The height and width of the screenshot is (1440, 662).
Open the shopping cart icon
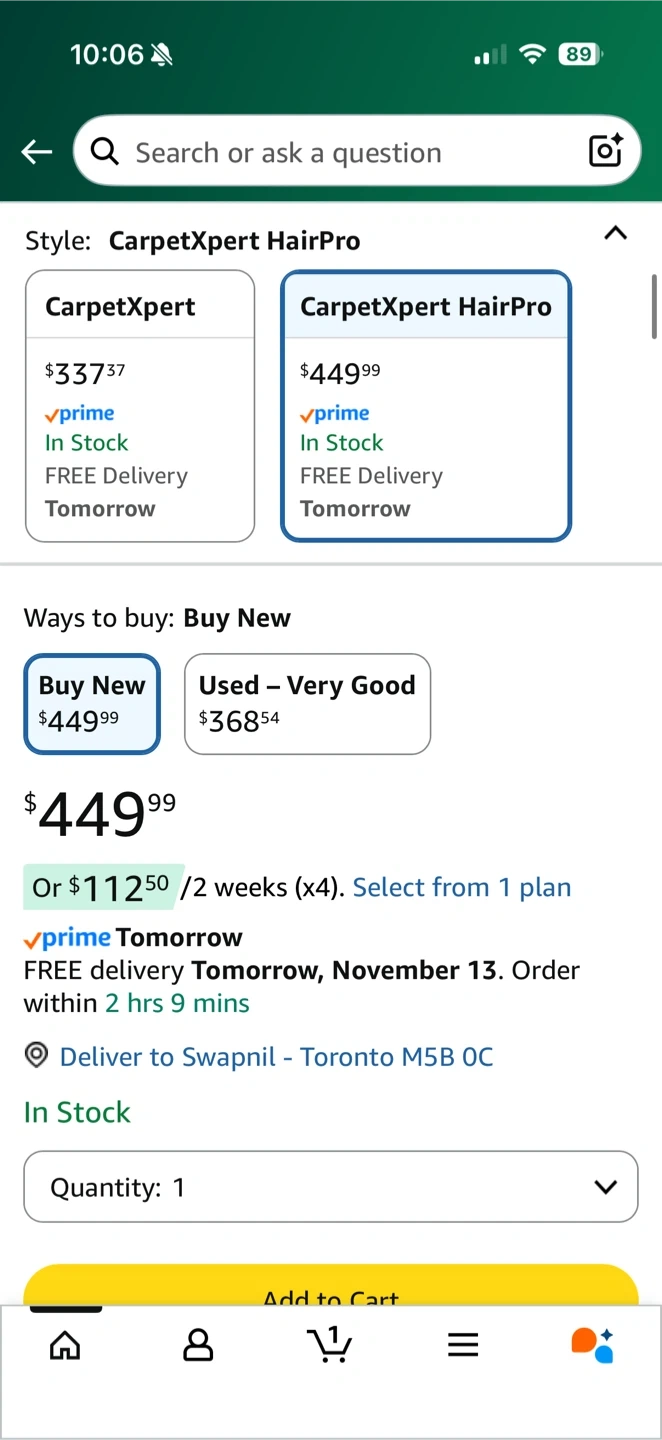tap(329, 1344)
